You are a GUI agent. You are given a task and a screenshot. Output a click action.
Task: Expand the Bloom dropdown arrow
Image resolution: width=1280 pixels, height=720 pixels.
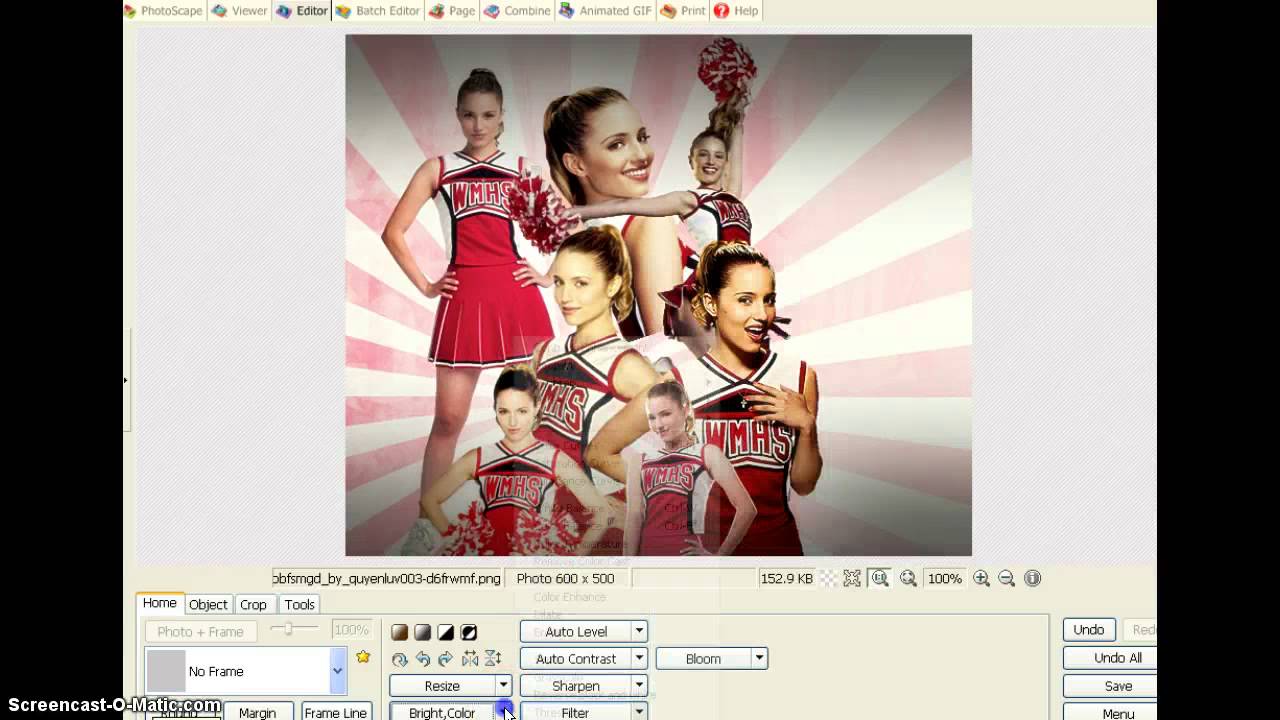point(760,659)
